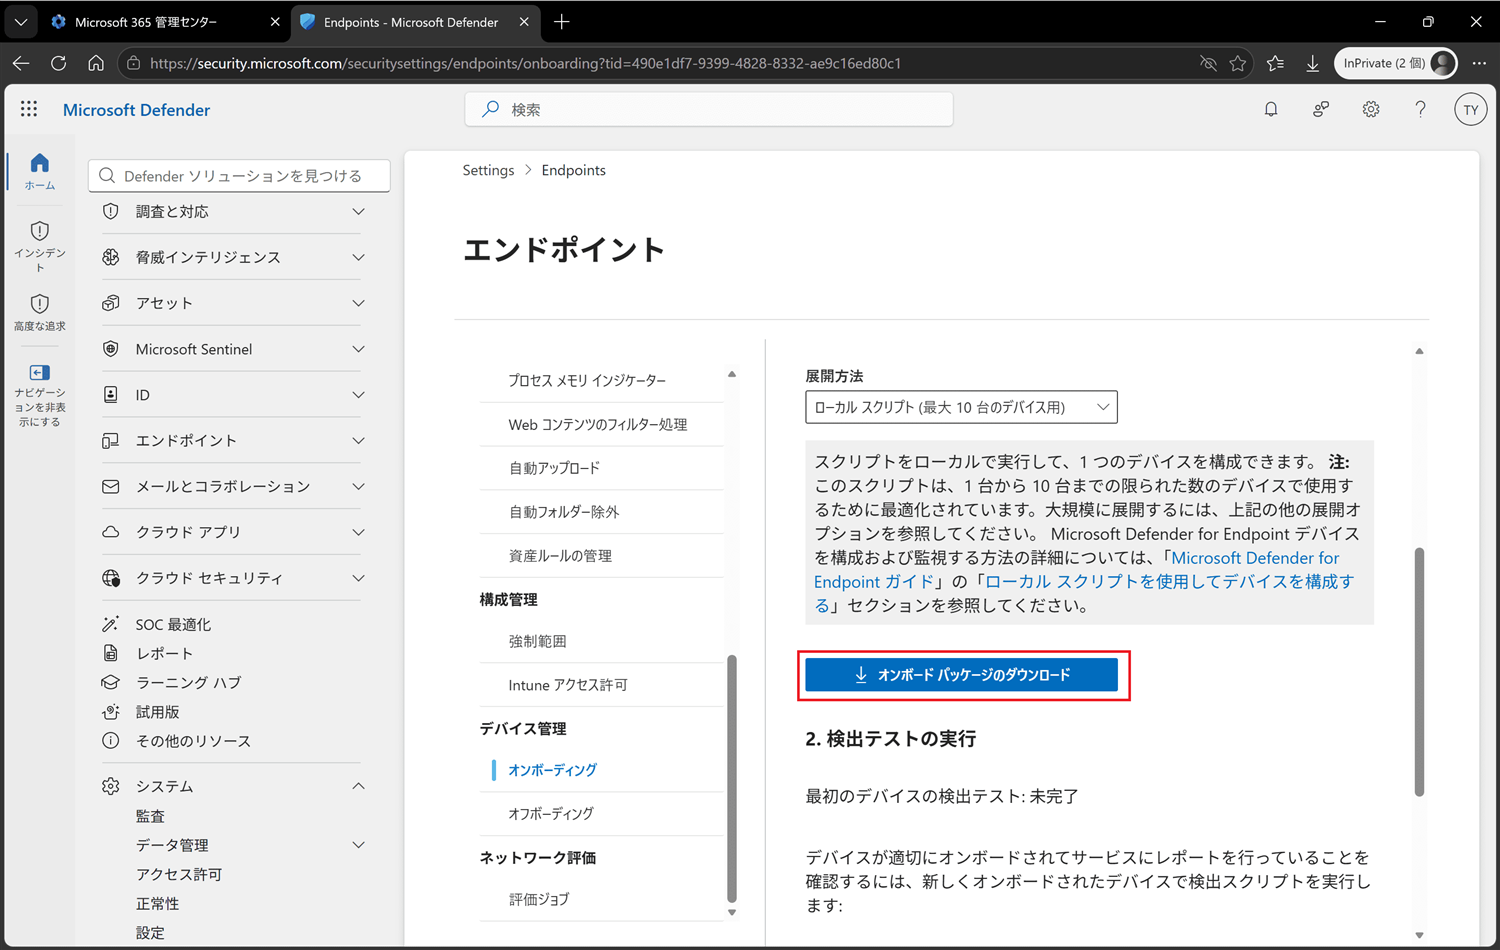Open the browser more options ellipsis
Viewport: 1500px width, 950px height.
click(1479, 63)
